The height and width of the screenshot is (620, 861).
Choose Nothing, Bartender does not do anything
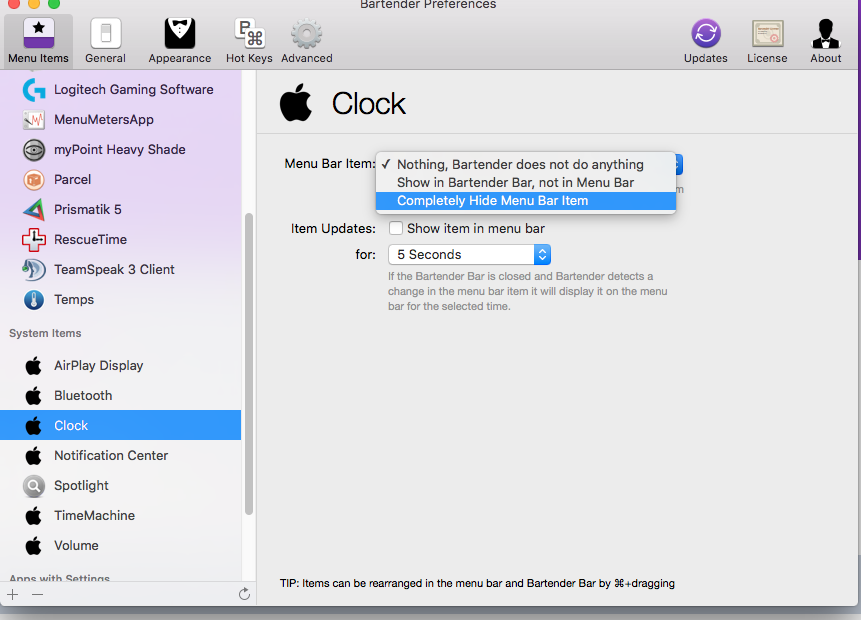[525, 164]
